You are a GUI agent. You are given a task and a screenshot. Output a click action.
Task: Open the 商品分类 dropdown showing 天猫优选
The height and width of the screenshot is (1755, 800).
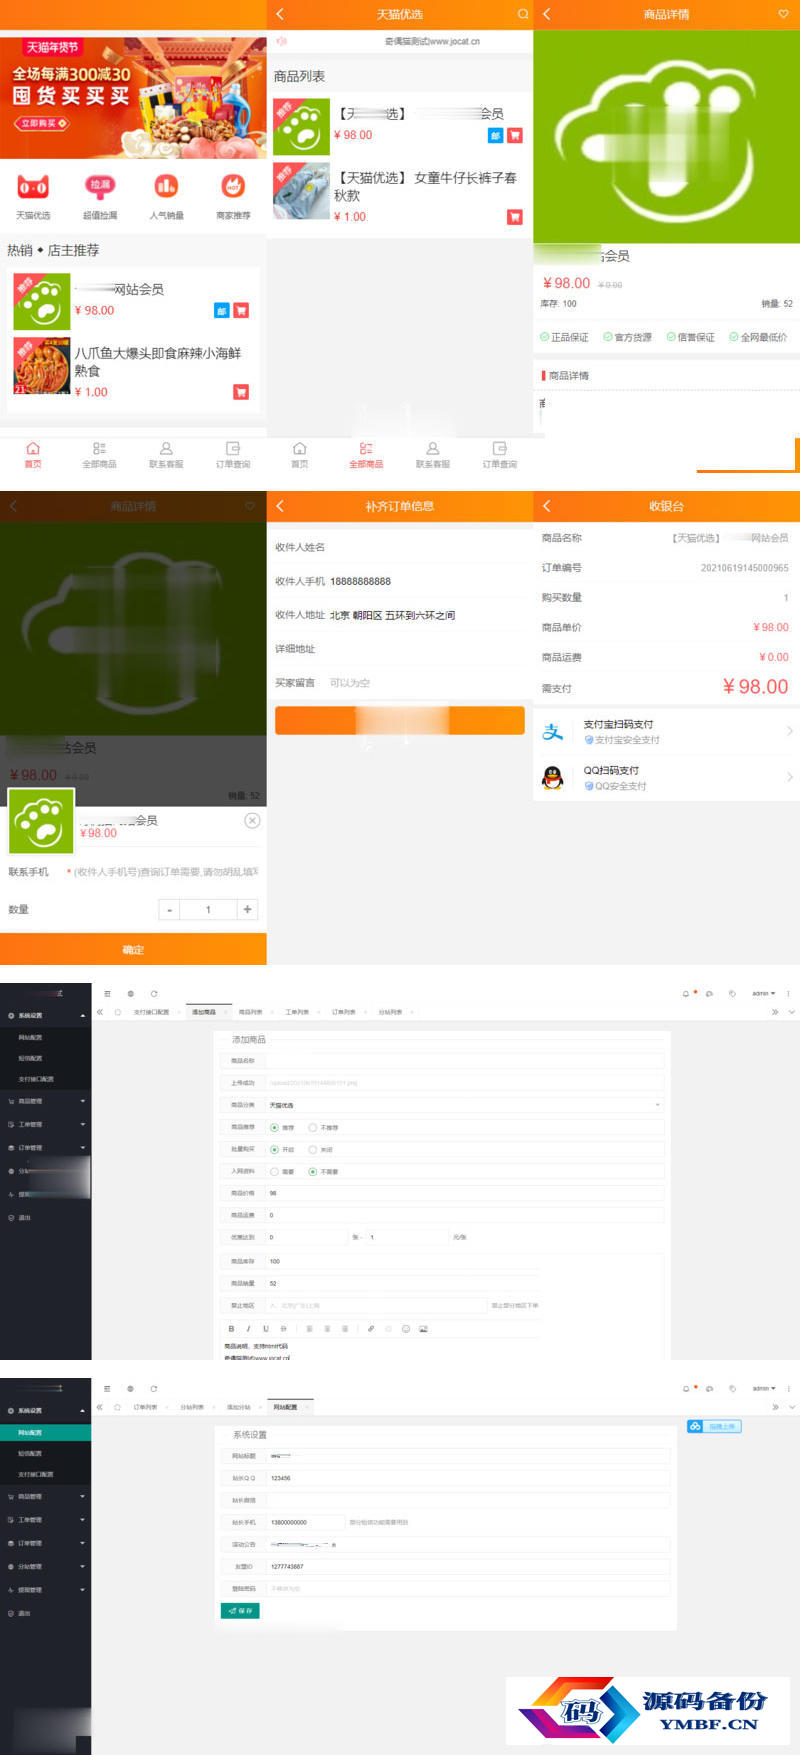[465, 1105]
